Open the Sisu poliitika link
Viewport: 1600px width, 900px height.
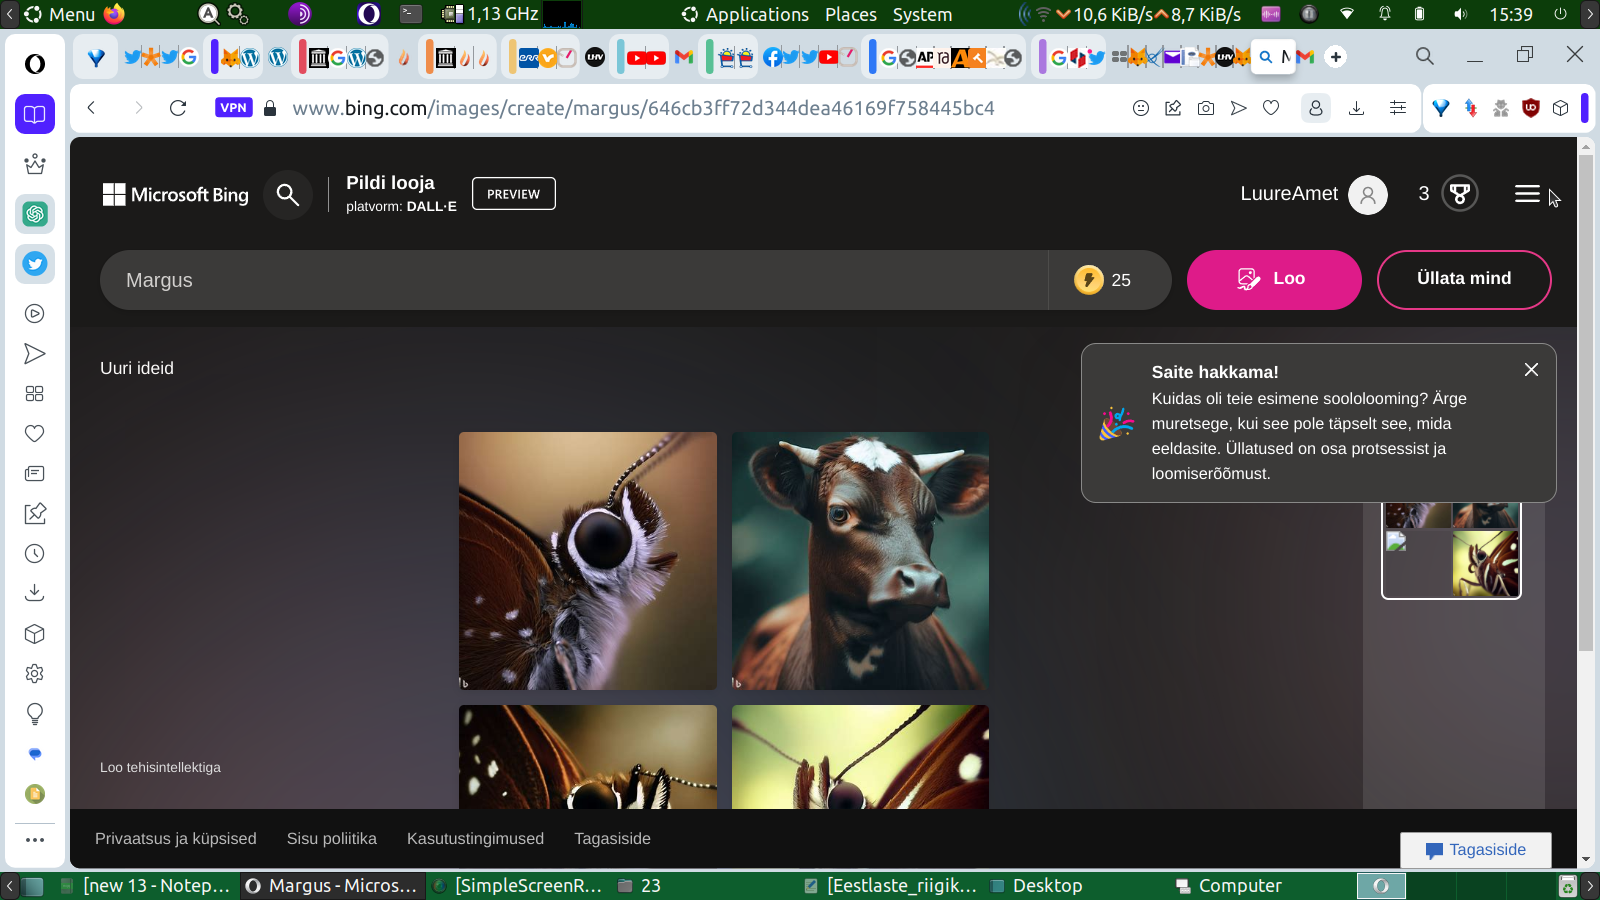pos(332,839)
